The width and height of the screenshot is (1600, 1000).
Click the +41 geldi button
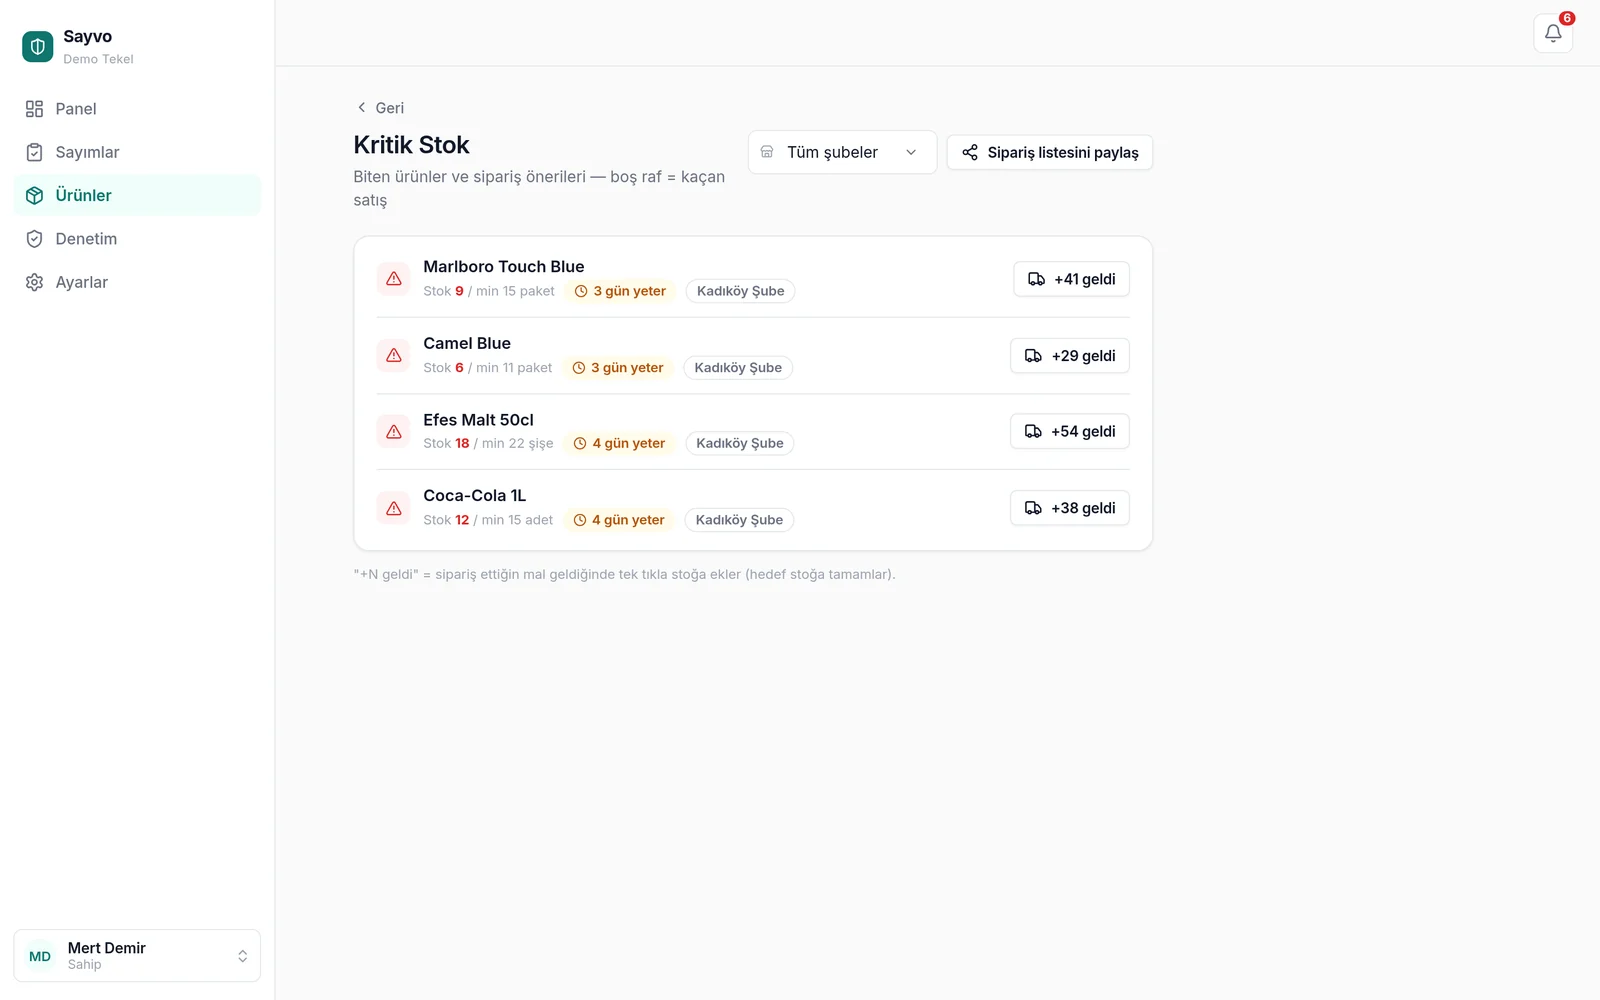click(1072, 279)
